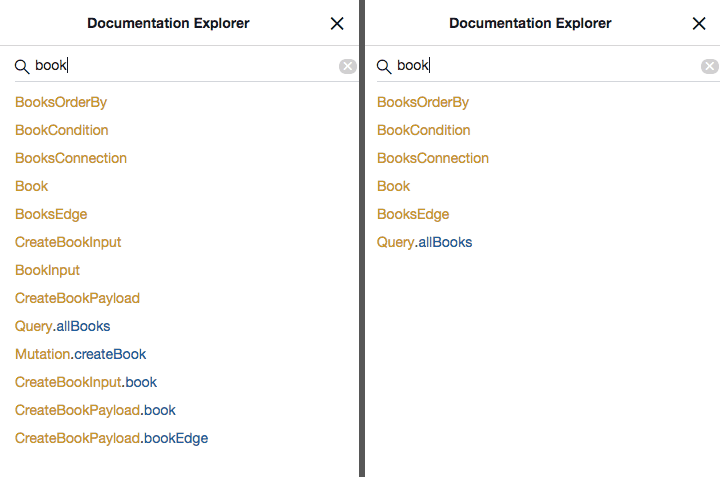
Task: Close the left Documentation Explorer panel
Action: point(337,24)
